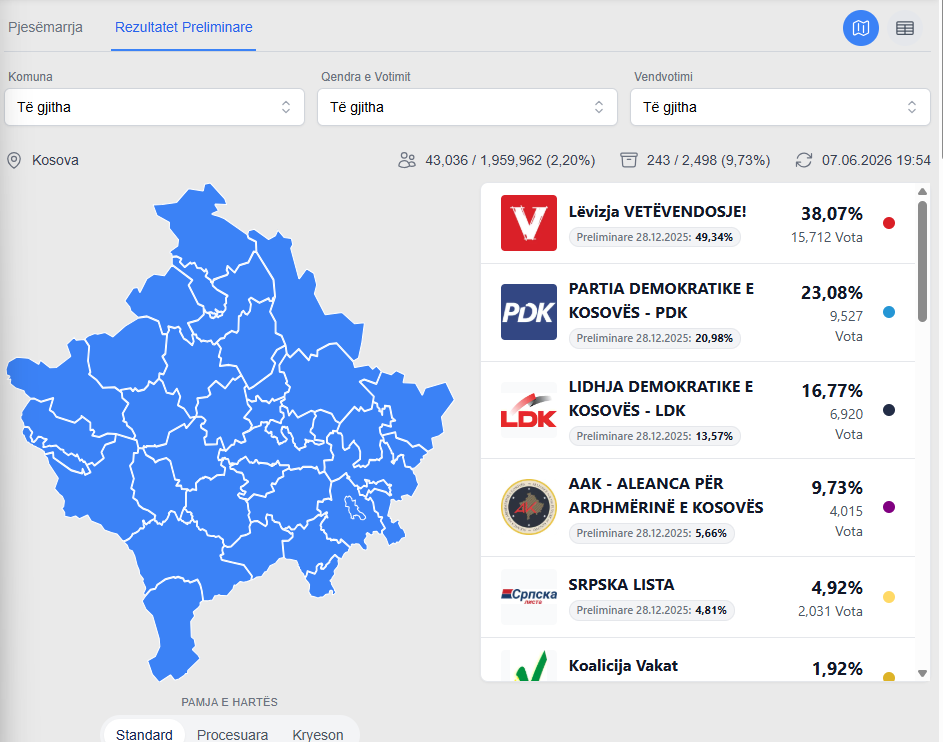Select Kryeson map view
The width and height of the screenshot is (943, 742).
coord(318,735)
